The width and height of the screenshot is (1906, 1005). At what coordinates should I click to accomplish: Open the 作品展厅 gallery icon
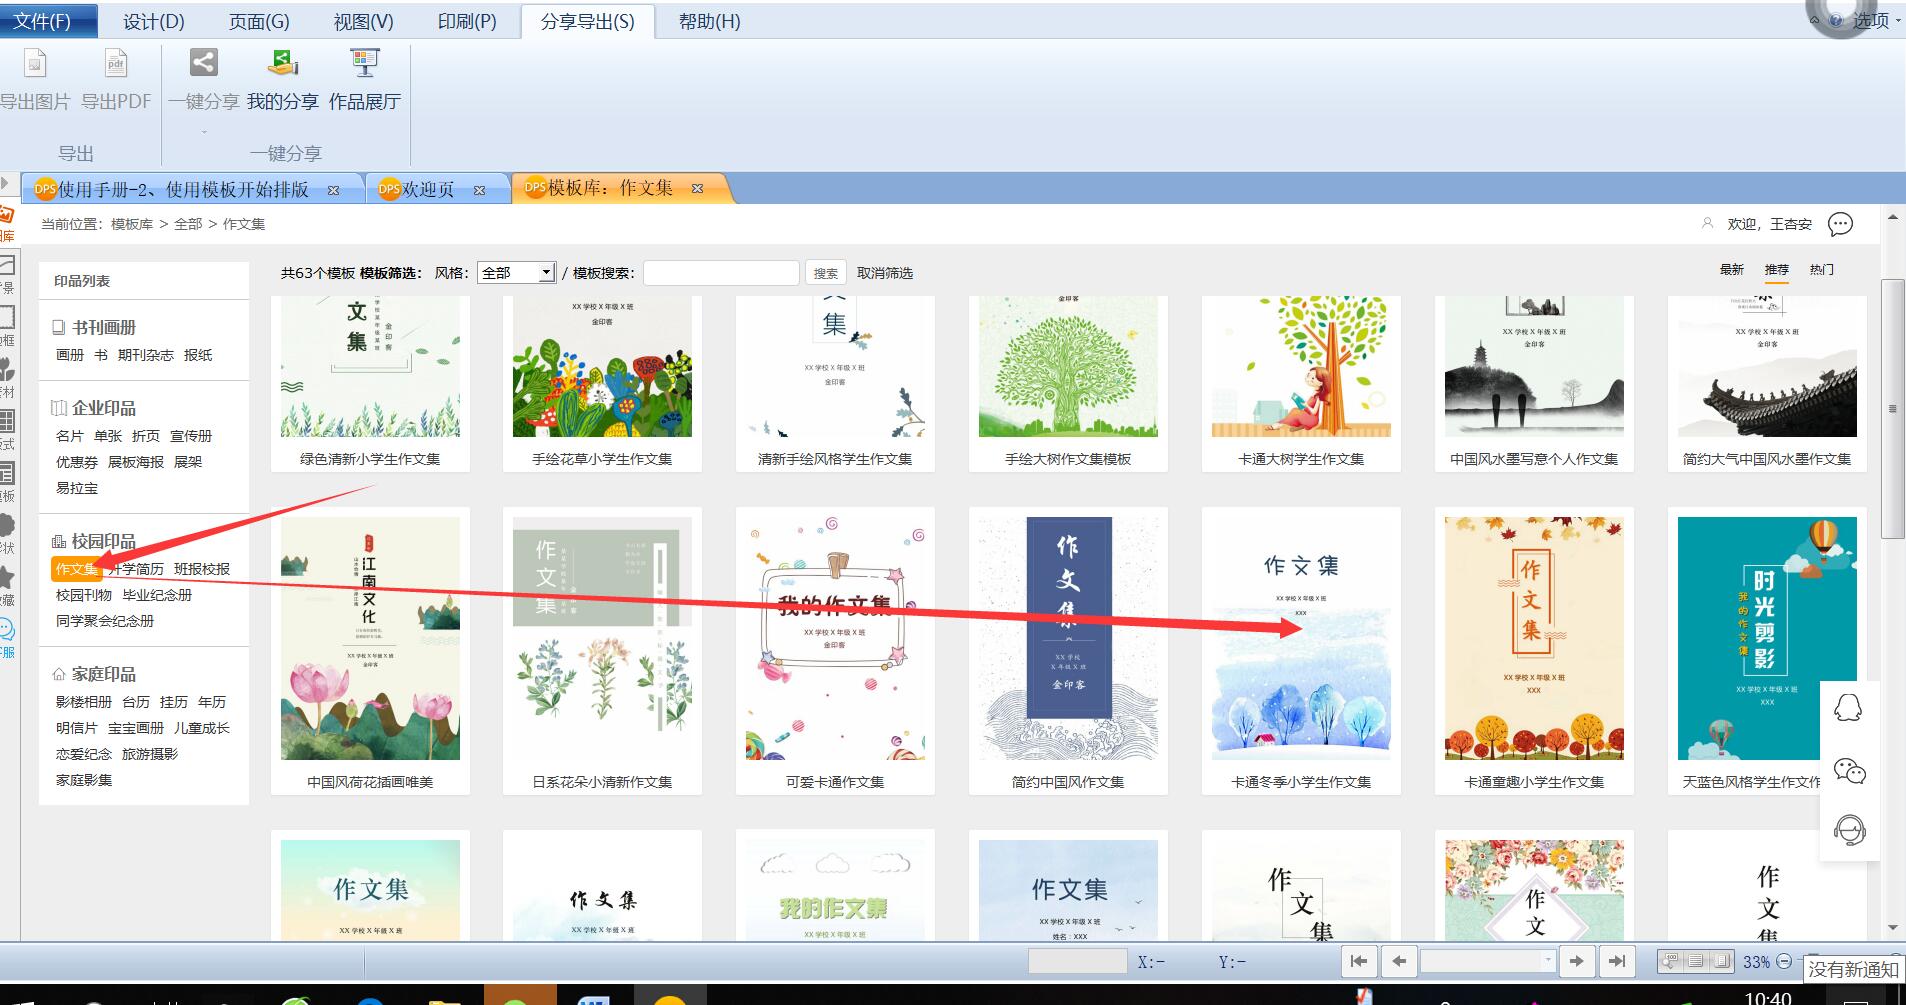365,64
